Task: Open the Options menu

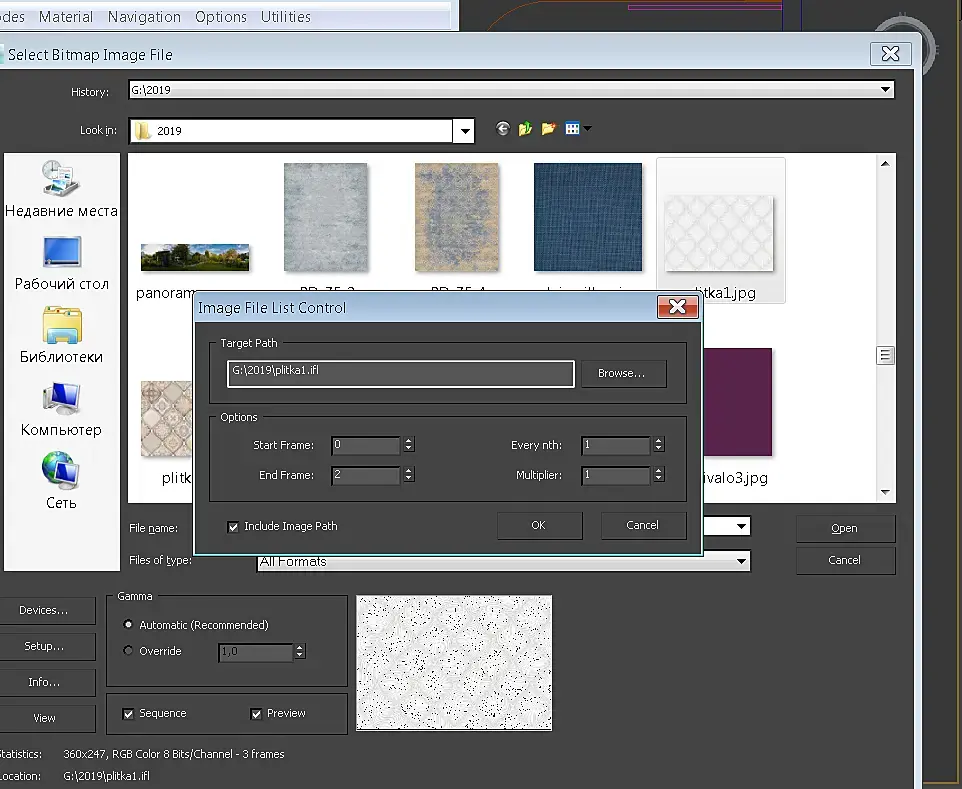Action: click(221, 17)
